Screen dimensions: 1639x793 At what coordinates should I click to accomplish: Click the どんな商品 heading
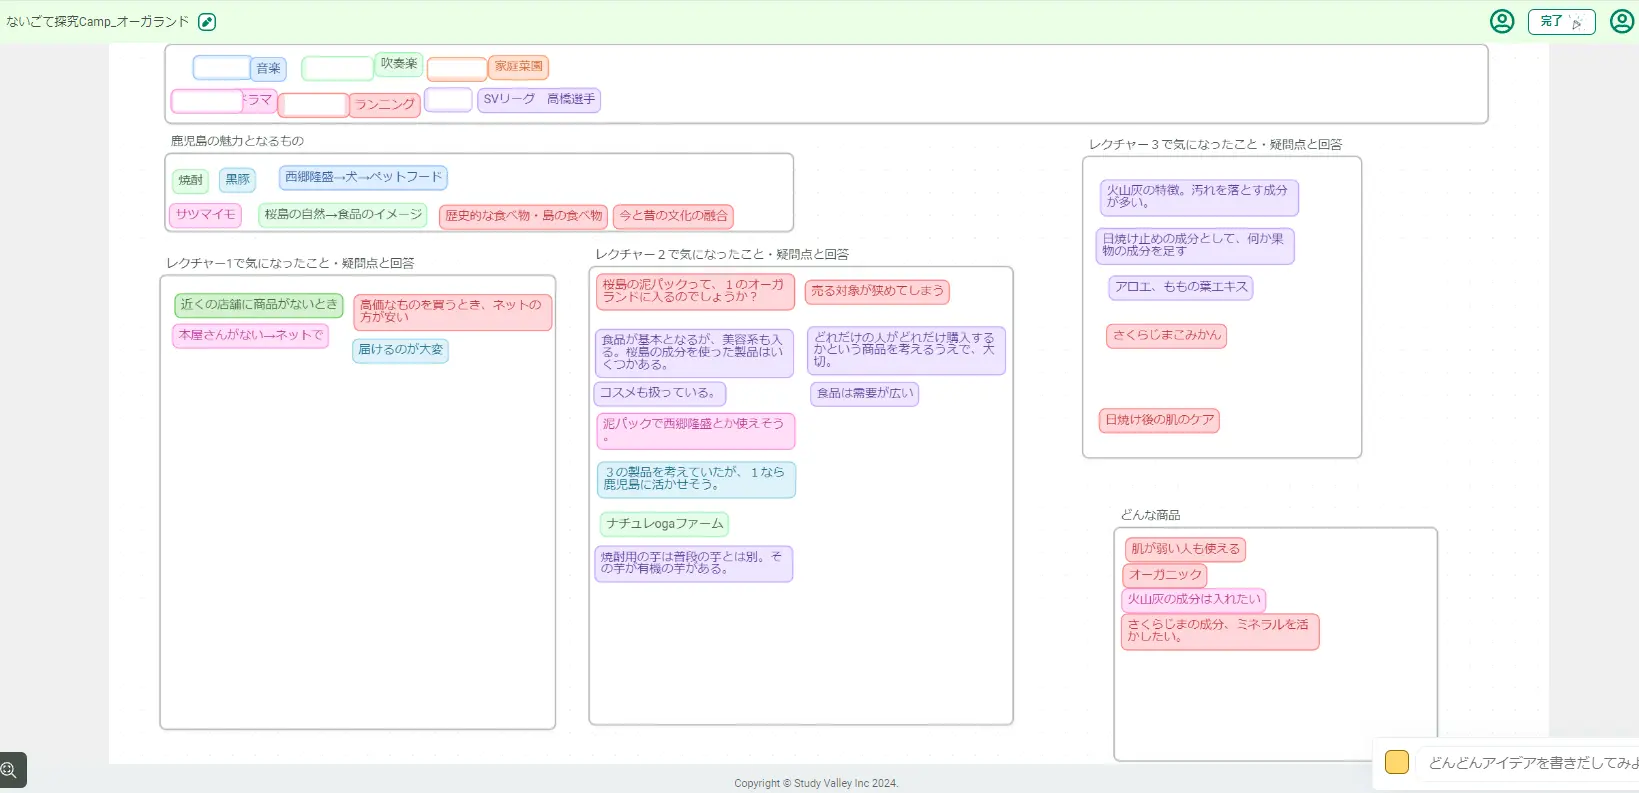(x=1150, y=515)
